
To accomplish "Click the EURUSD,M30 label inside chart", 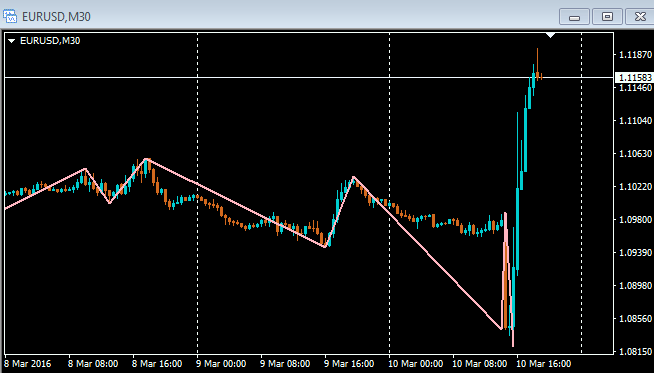I will tap(50, 41).
